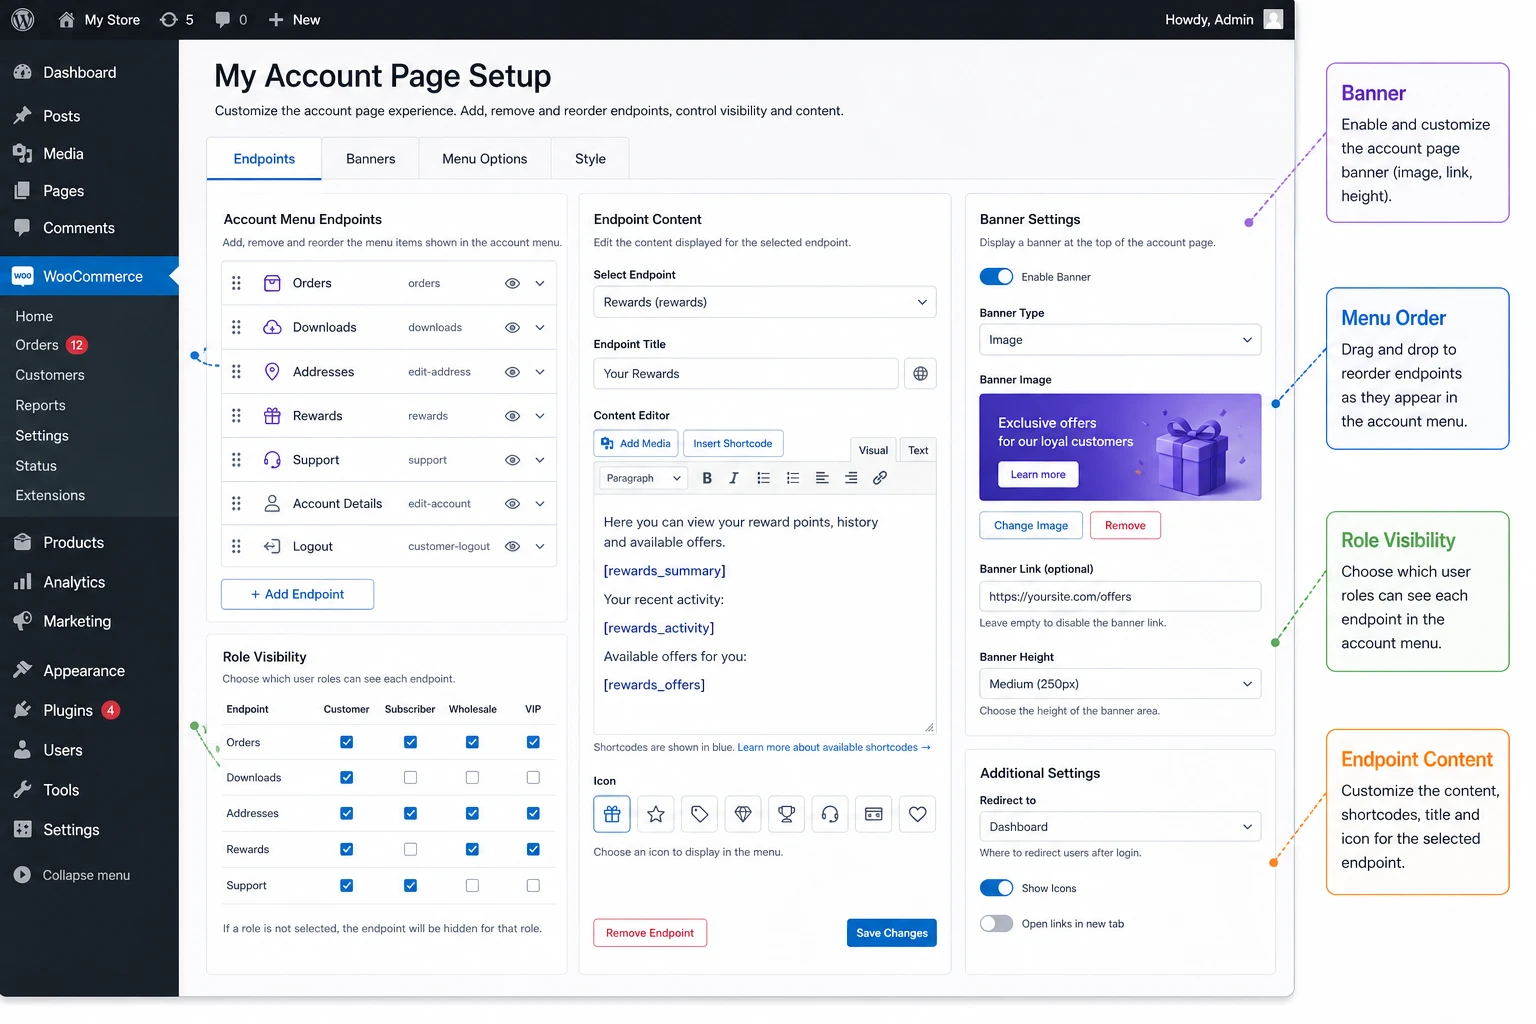
Task: Click the WordPress logo in admin bar
Action: coord(23,20)
